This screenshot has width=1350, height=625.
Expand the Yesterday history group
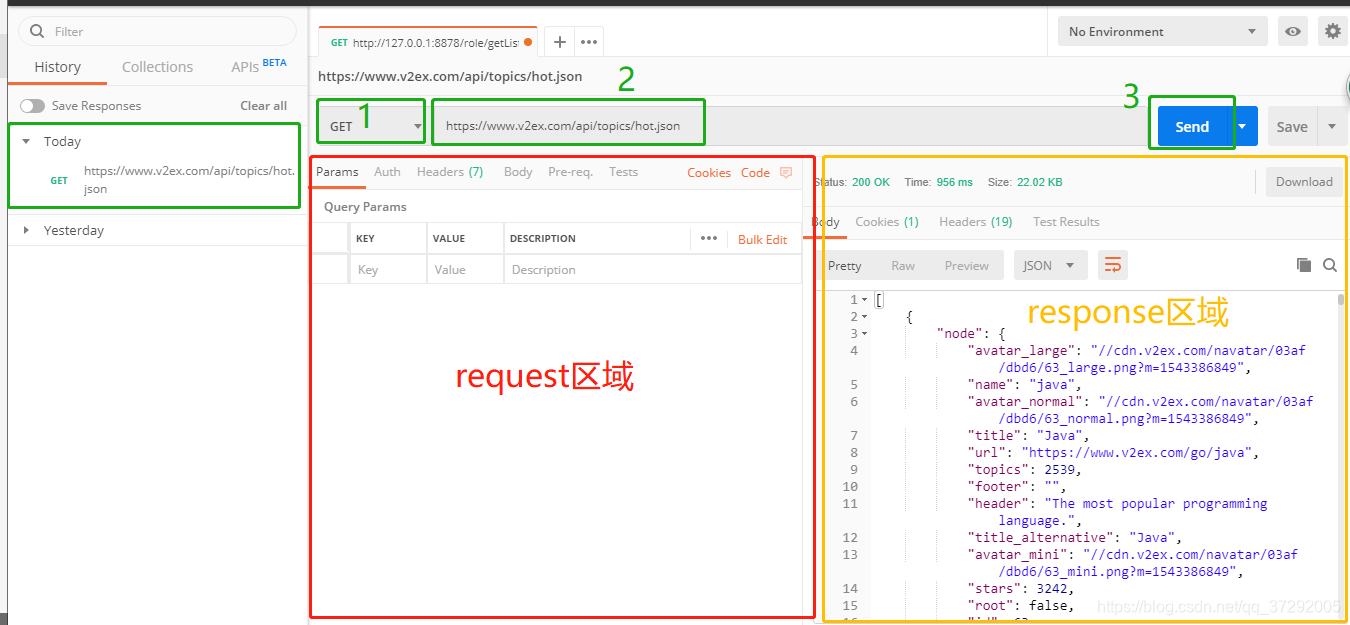[x=26, y=231]
